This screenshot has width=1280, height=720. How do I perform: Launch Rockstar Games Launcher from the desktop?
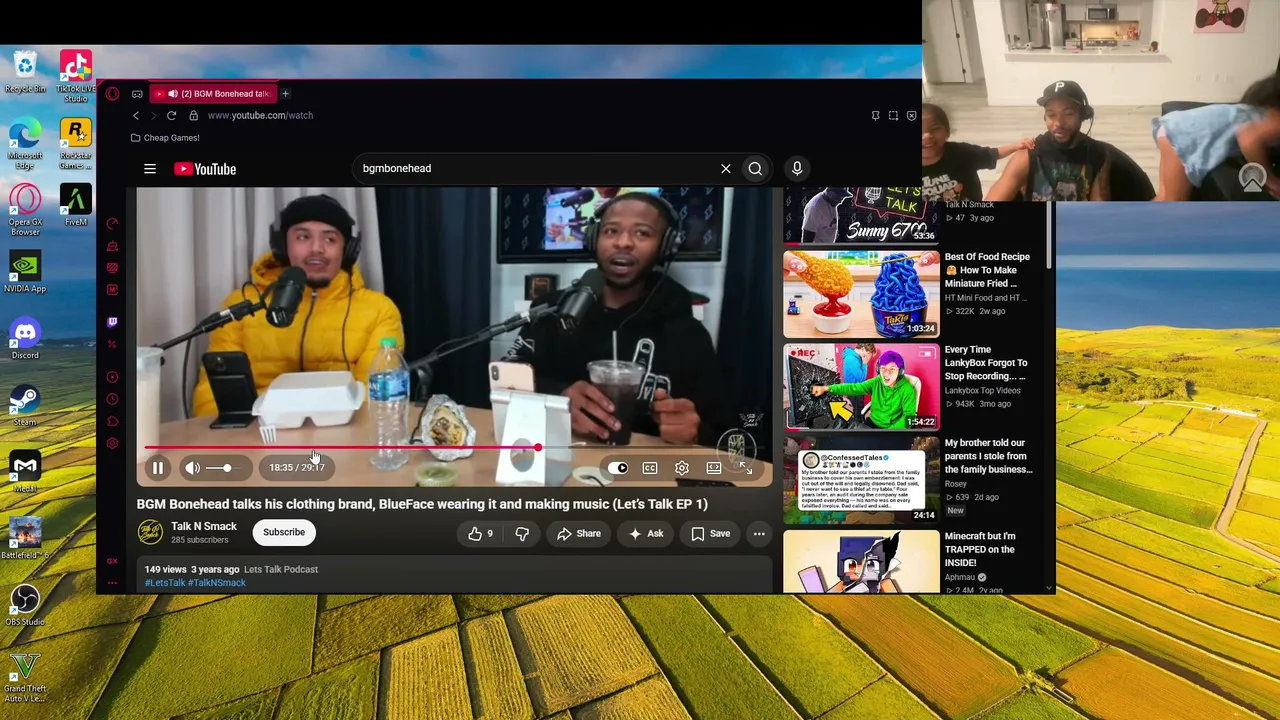tap(76, 144)
